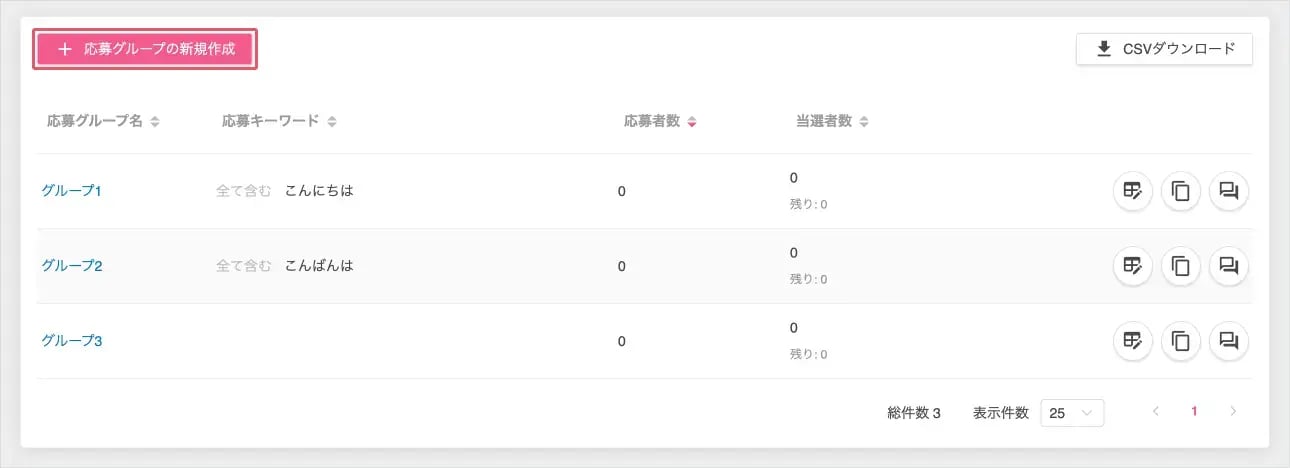The width and height of the screenshot is (1290, 468).
Task: Duplicate グループ3 via the copy icon
Action: point(1181,341)
